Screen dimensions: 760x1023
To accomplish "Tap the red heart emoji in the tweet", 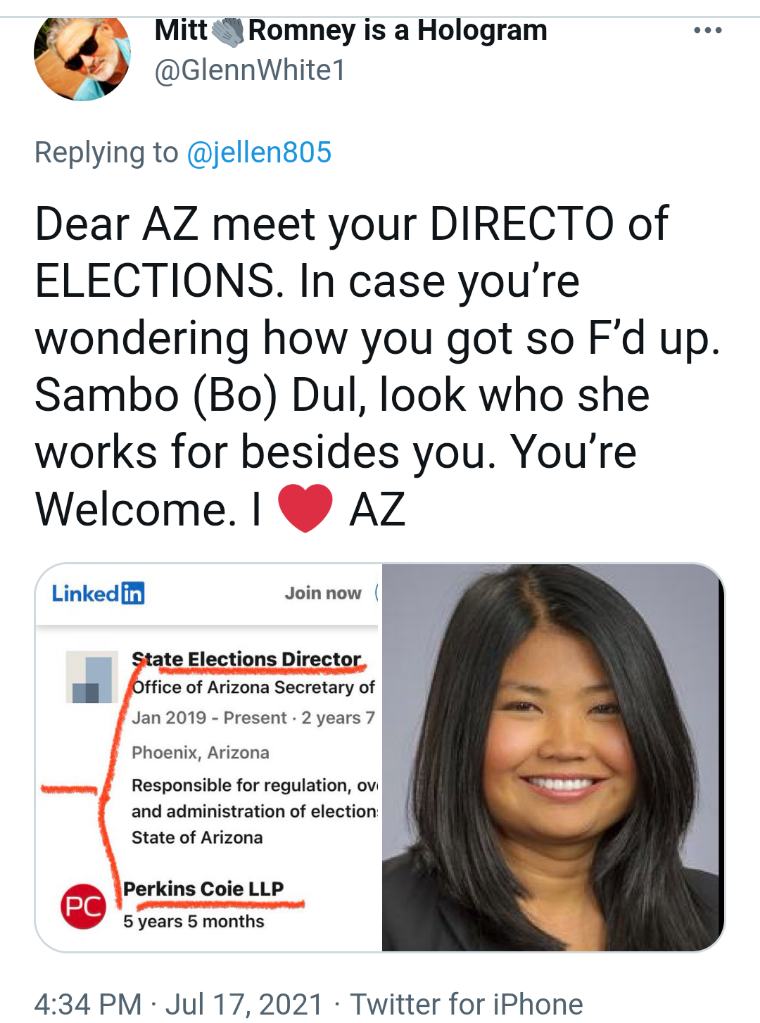I will click(x=305, y=509).
